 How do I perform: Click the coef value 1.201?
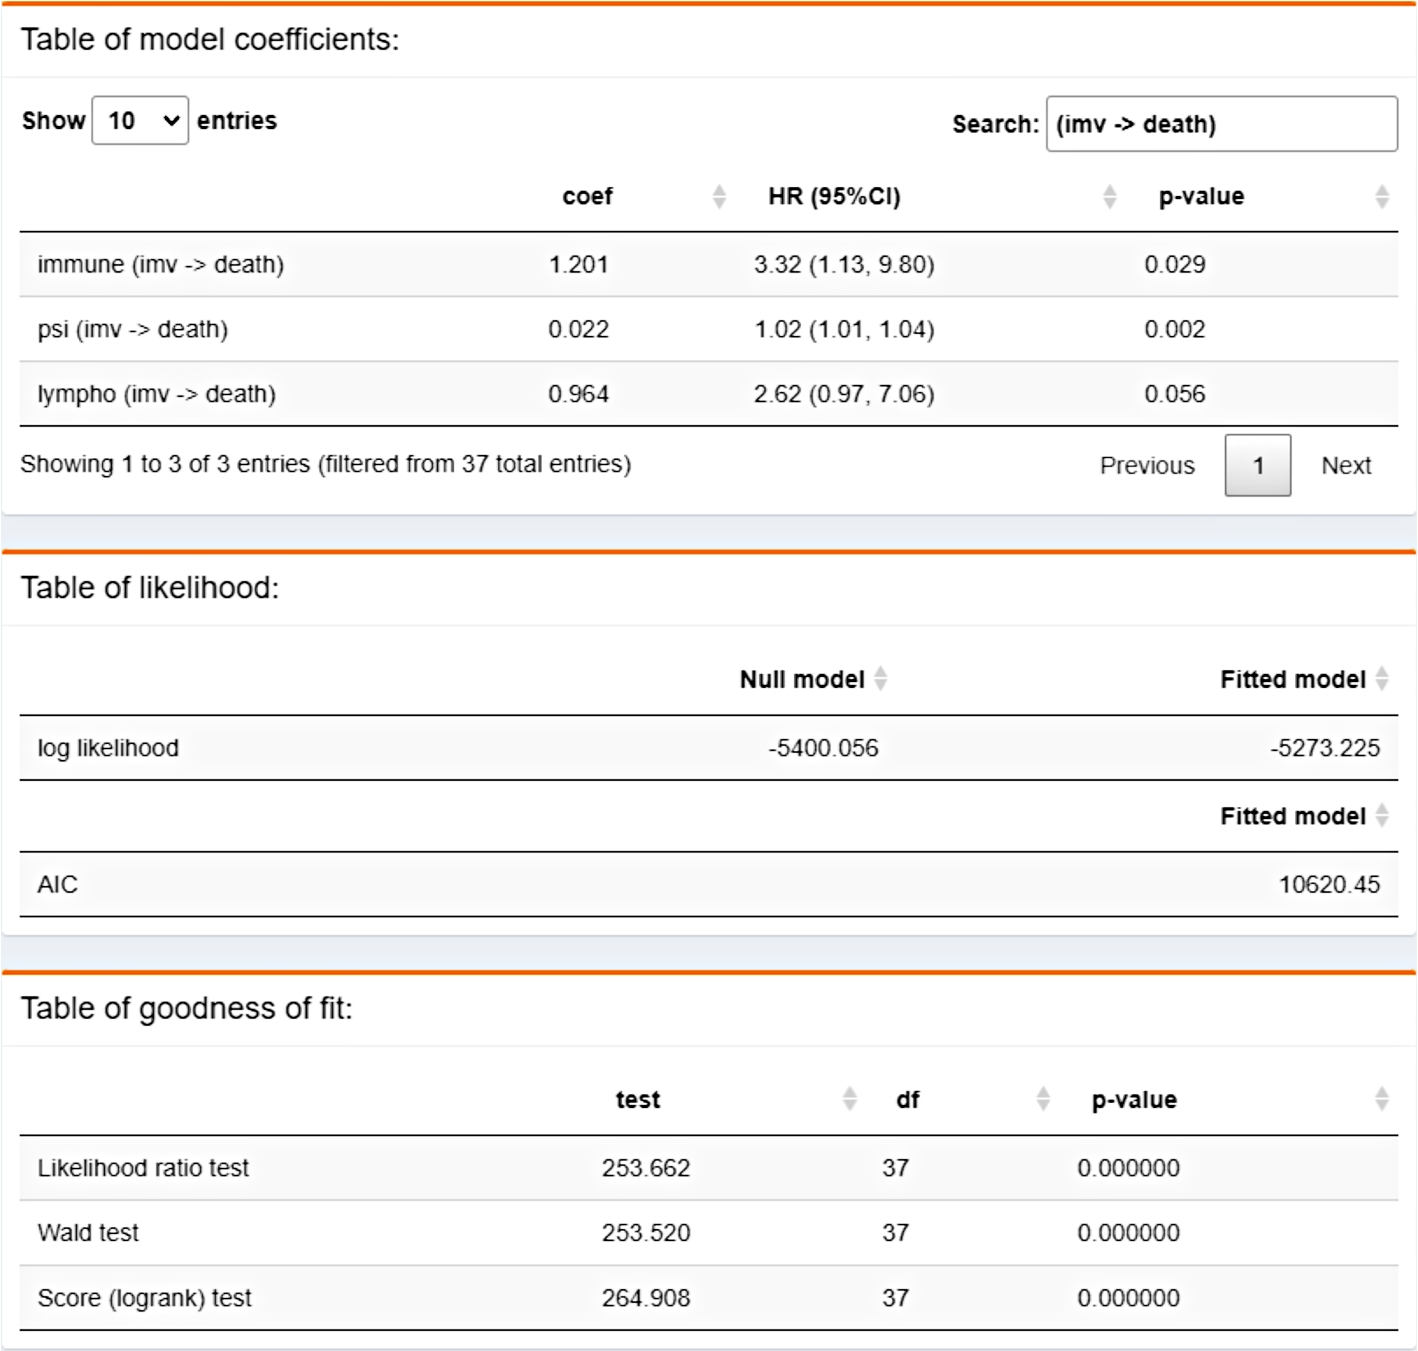[578, 265]
